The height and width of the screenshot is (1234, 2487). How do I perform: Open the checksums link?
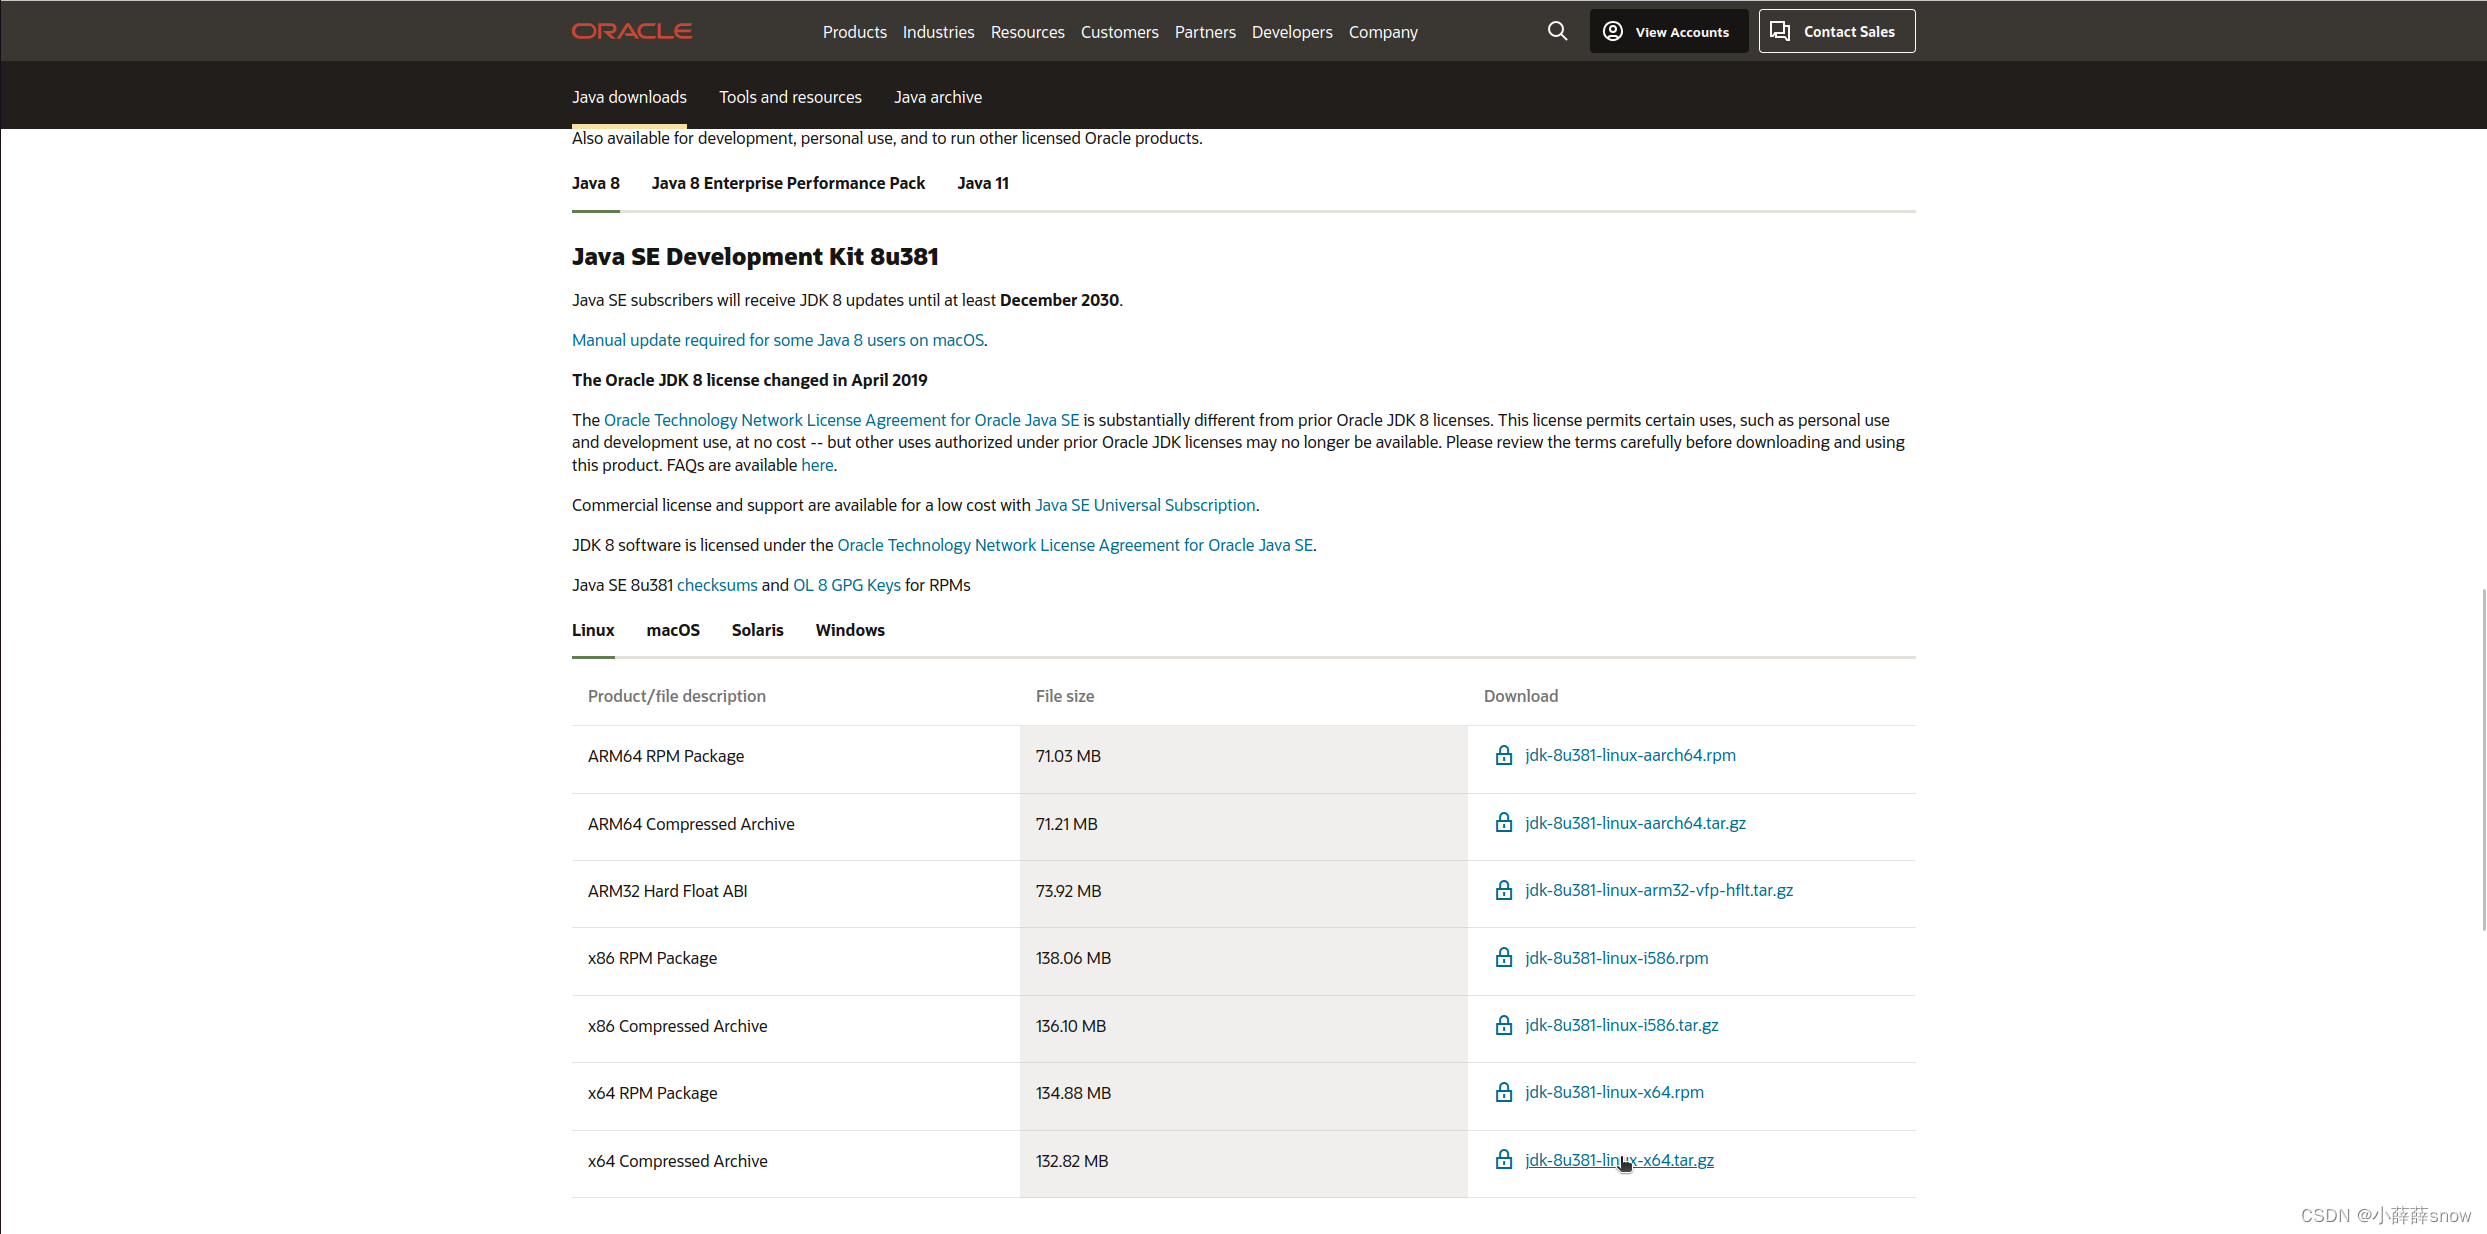pos(716,585)
